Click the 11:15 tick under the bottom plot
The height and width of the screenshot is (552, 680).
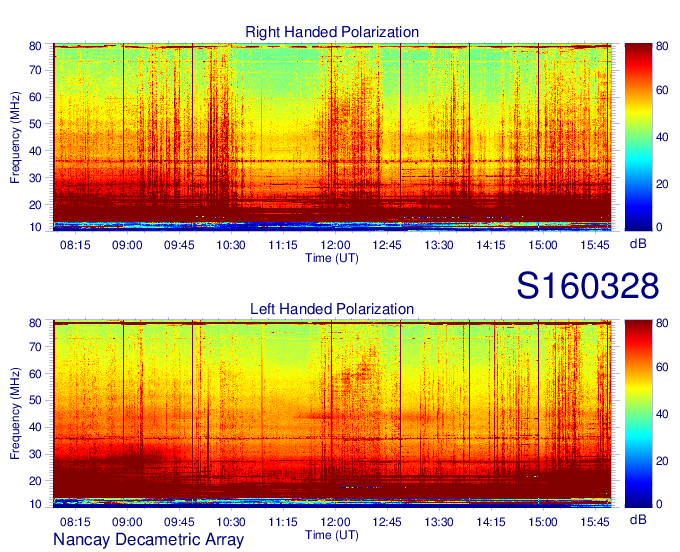(x=283, y=522)
